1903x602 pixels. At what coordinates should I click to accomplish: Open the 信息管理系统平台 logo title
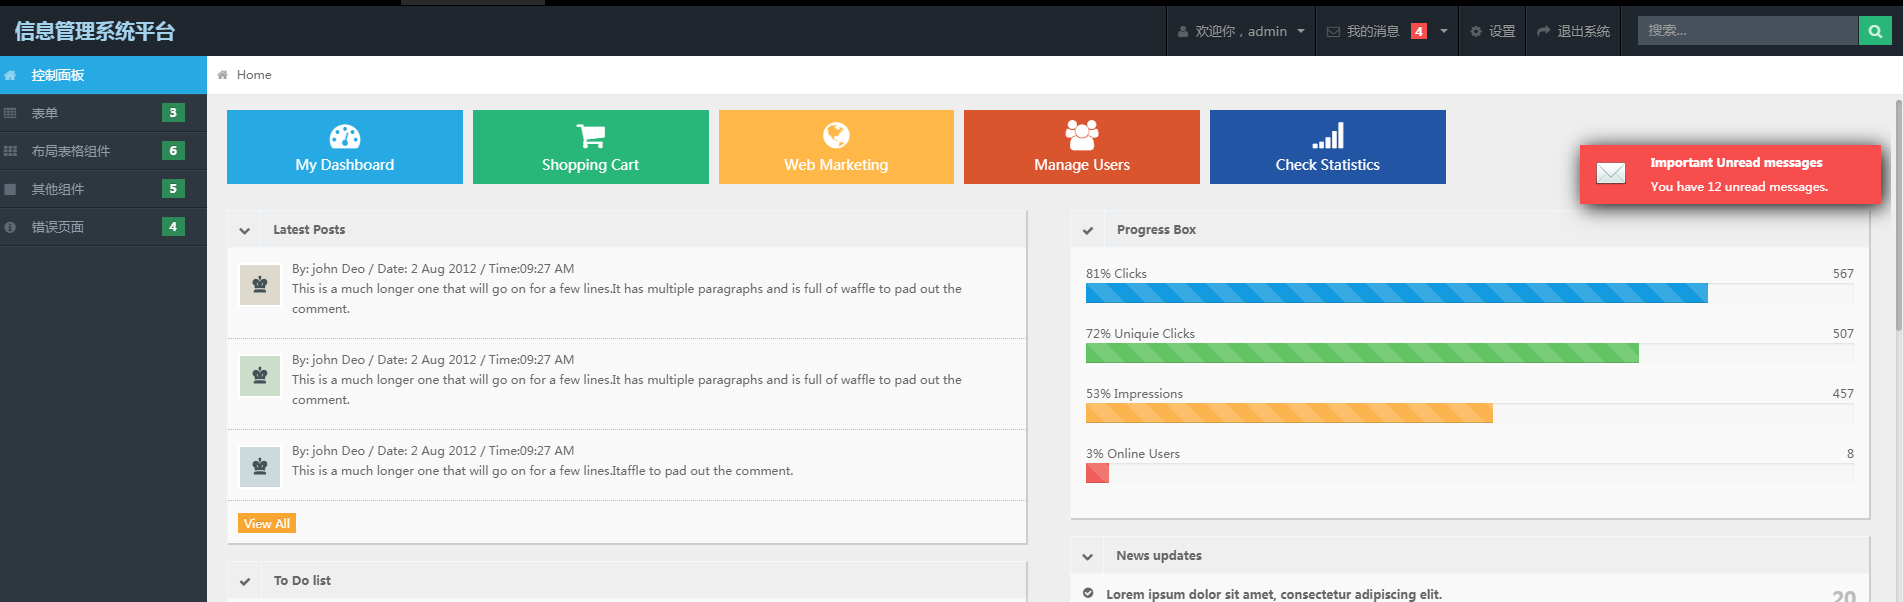tap(95, 31)
